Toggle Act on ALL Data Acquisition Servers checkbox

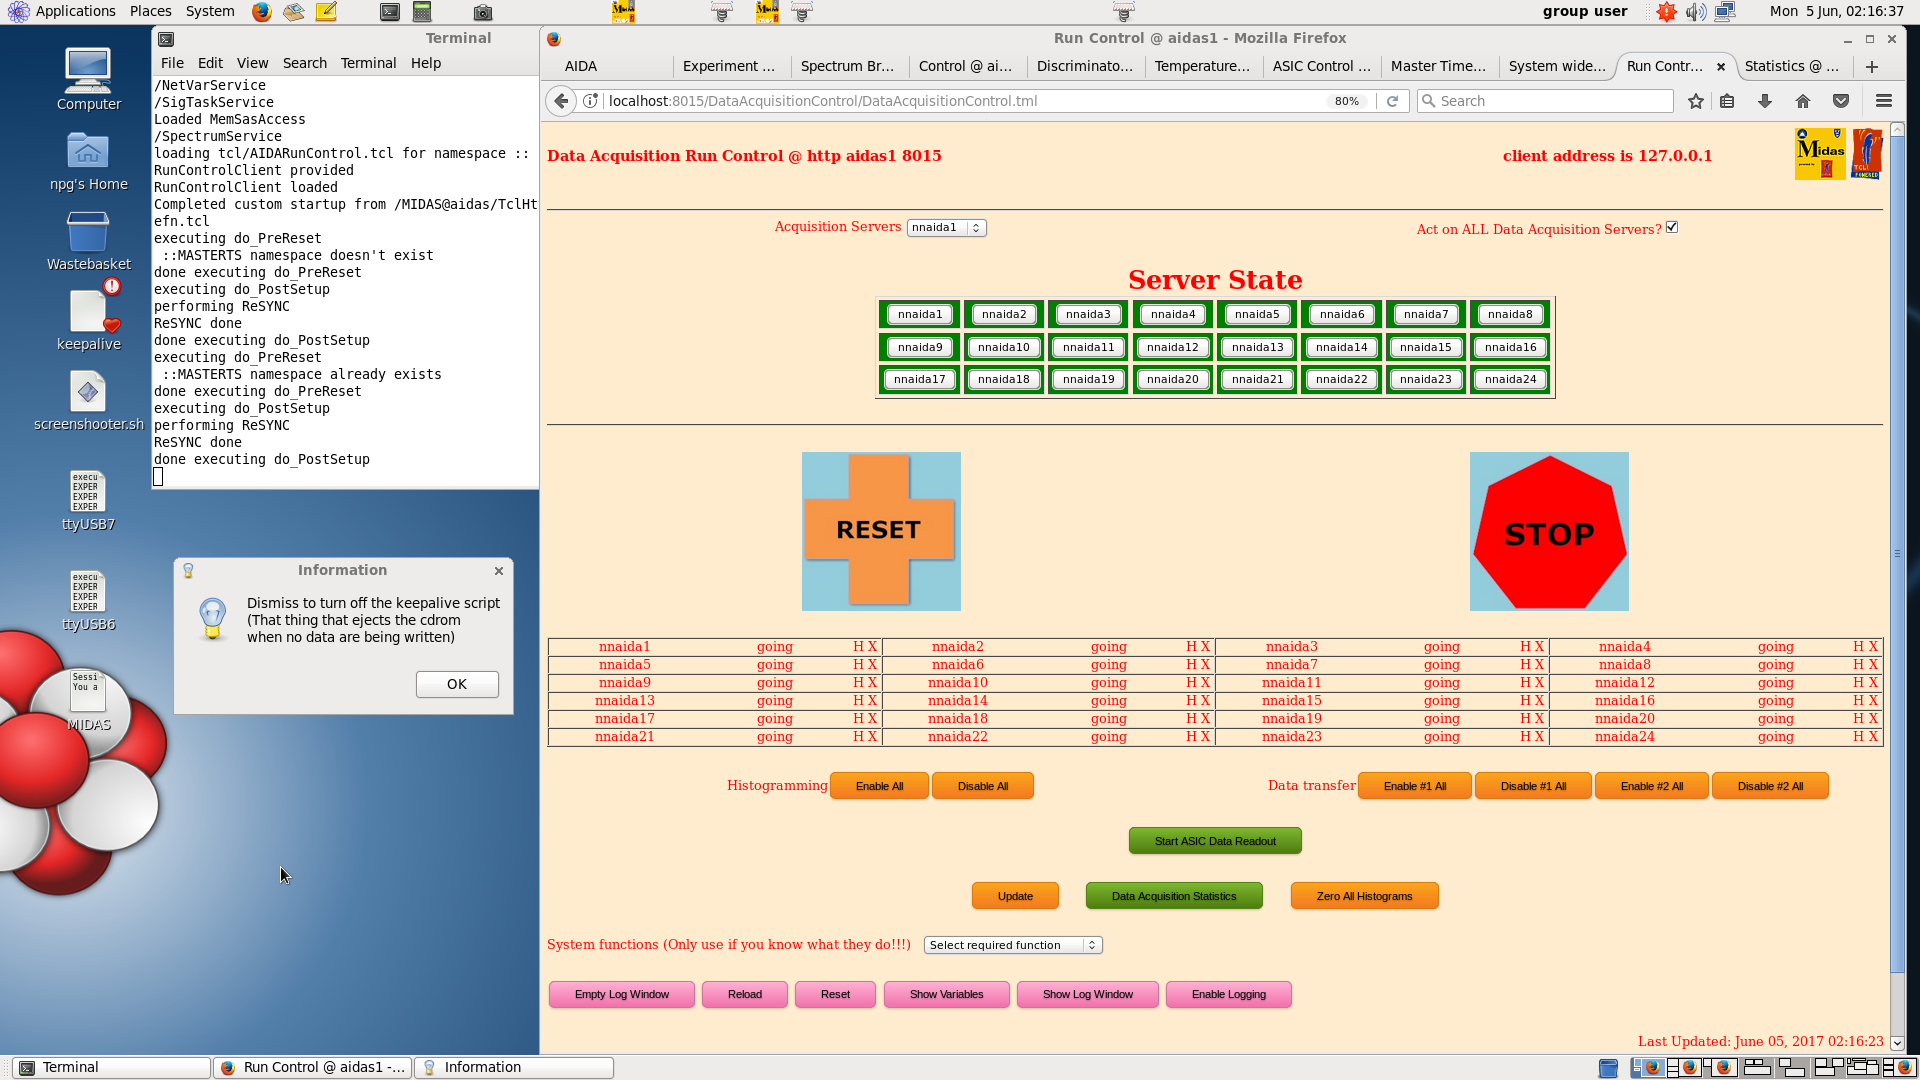[x=1672, y=227]
